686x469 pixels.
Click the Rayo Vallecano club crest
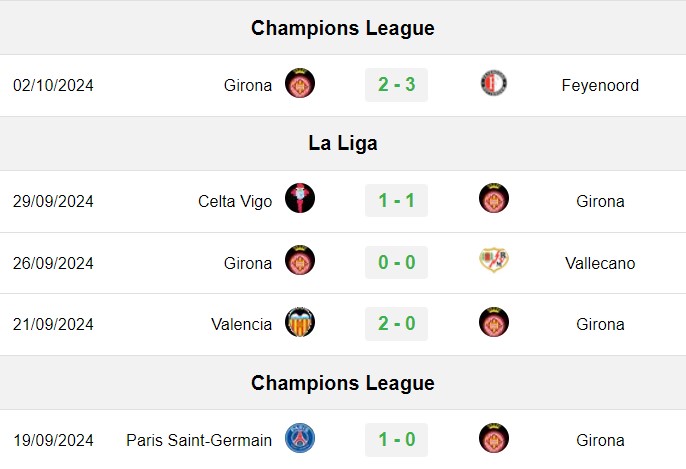click(494, 260)
